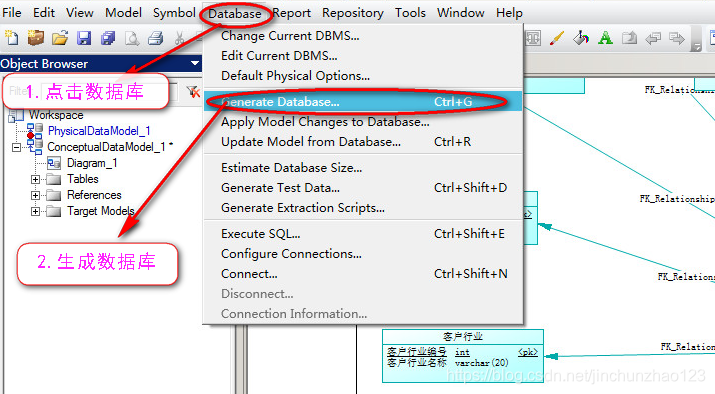Choose Generate Extraction Scripts entry
715x394 pixels.
(x=363, y=208)
